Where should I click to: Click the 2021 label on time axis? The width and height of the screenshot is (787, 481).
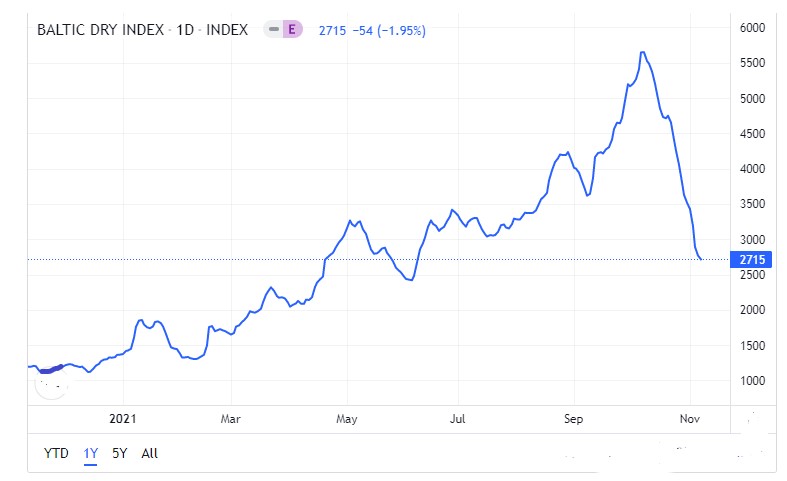click(x=122, y=418)
